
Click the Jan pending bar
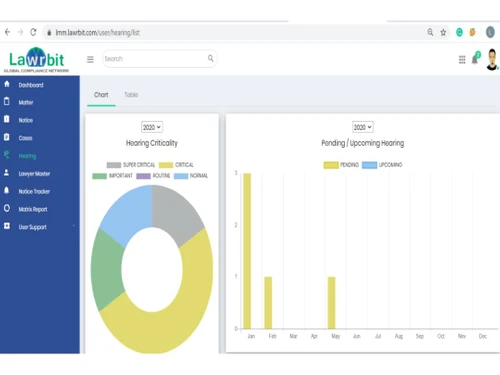click(247, 251)
